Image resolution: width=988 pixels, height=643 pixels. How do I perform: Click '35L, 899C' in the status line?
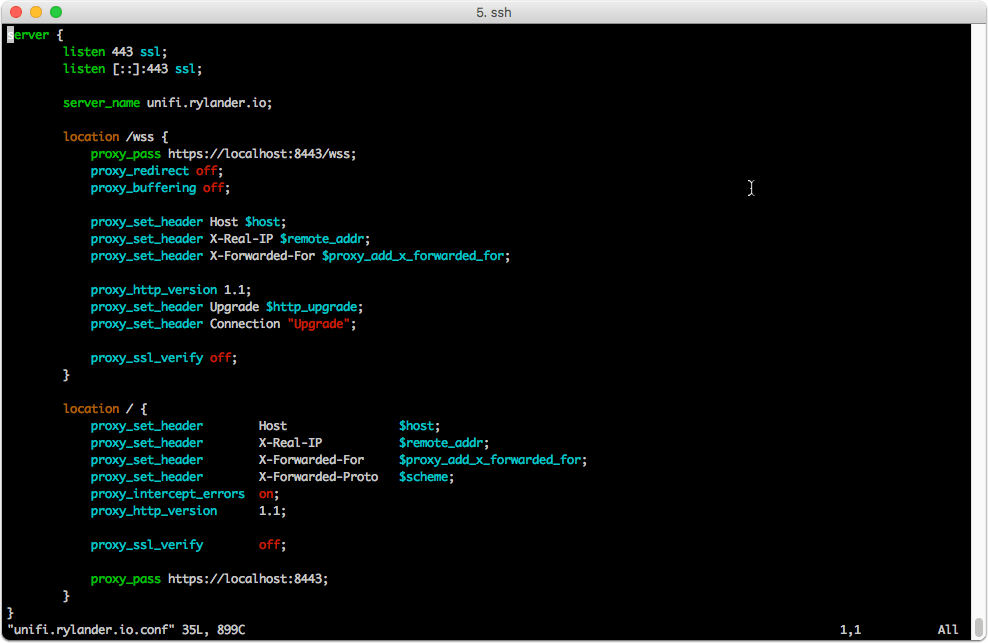[213, 630]
